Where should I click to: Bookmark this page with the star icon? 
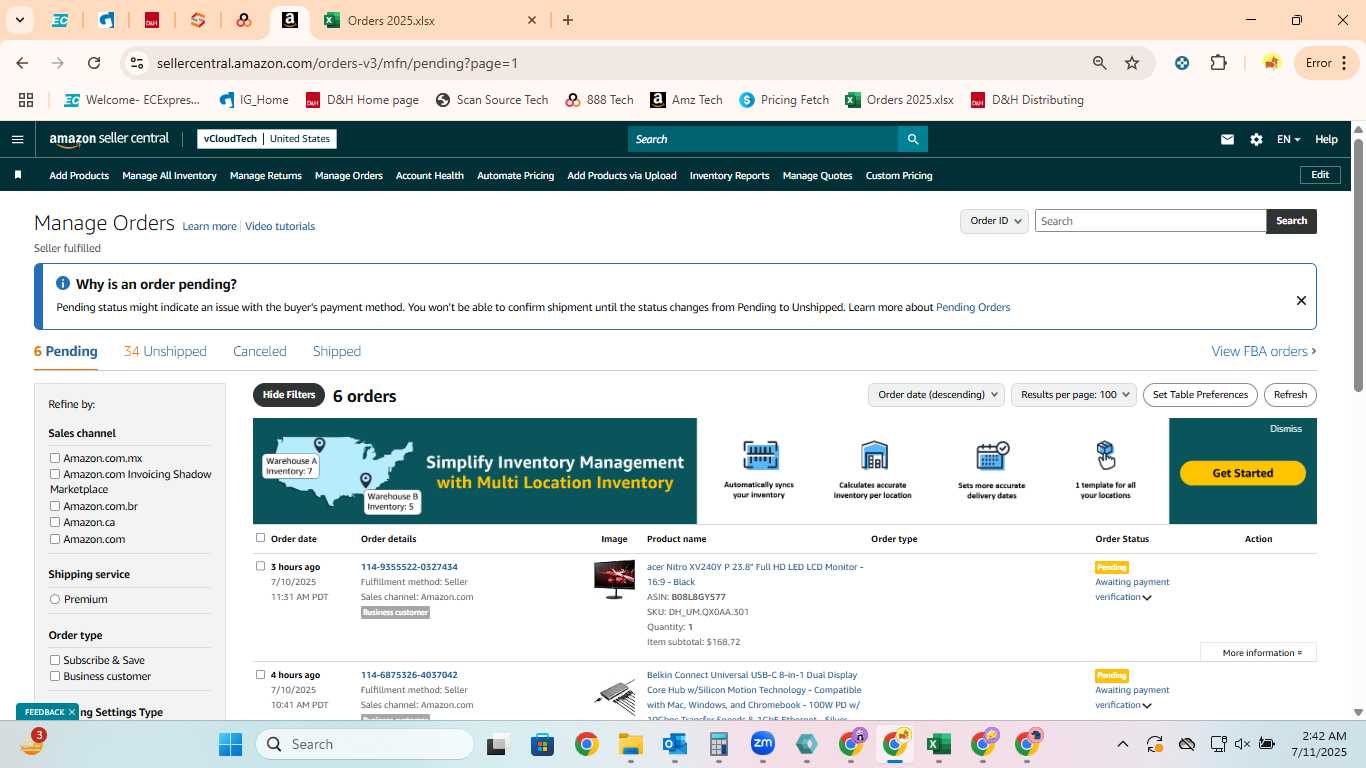[1132, 63]
